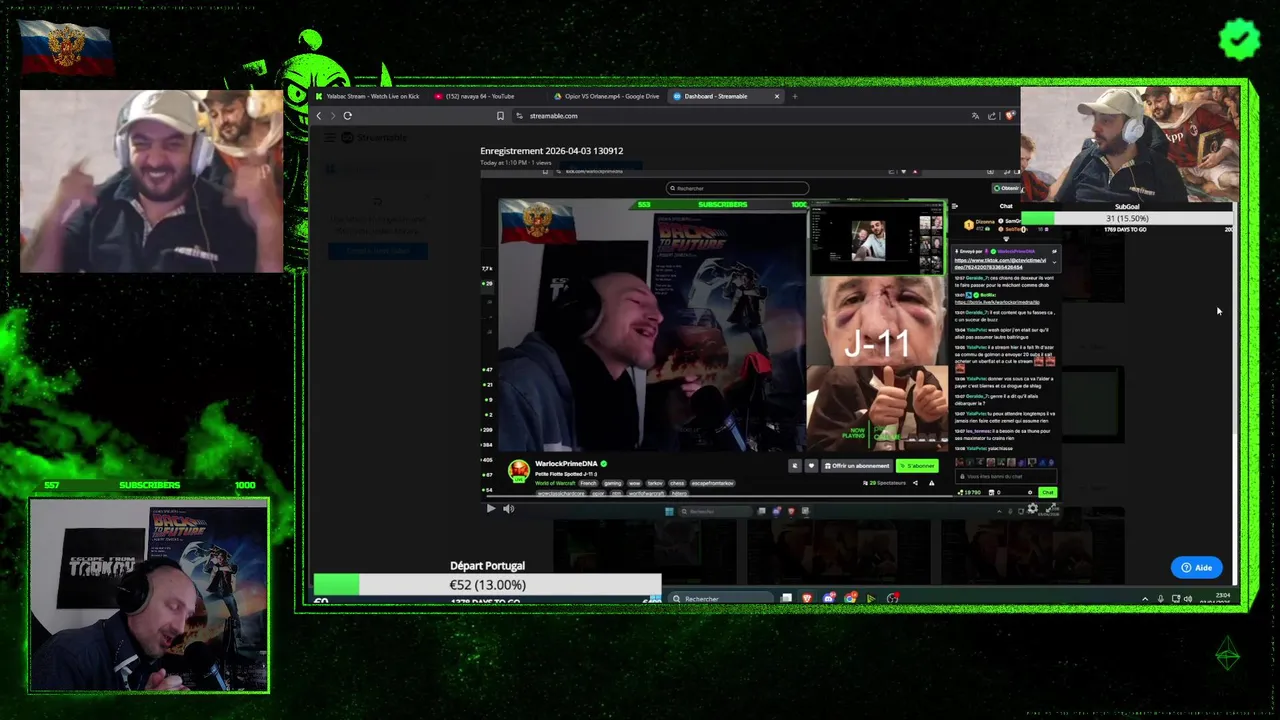Click the Enregistrement 2026-04-03 130912 title
Image resolution: width=1280 pixels, height=720 pixels.
[x=551, y=151]
